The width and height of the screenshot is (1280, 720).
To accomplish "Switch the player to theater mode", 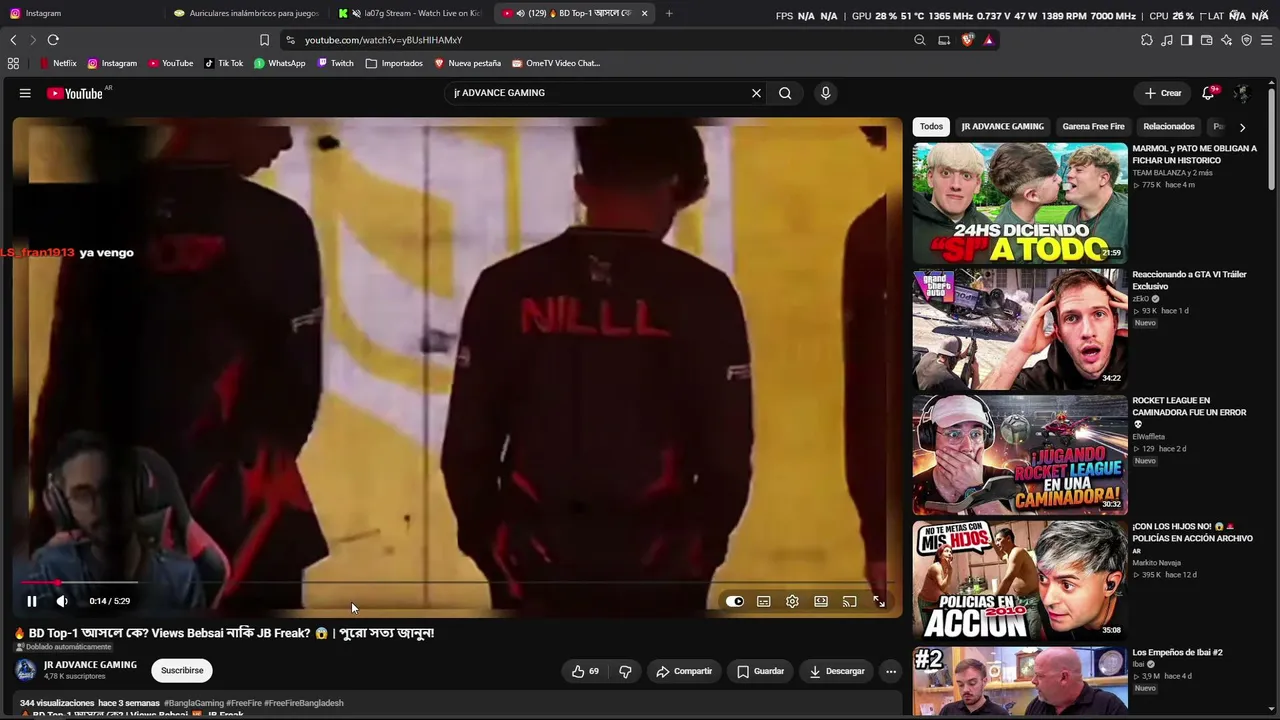I will pyautogui.click(x=821, y=601).
